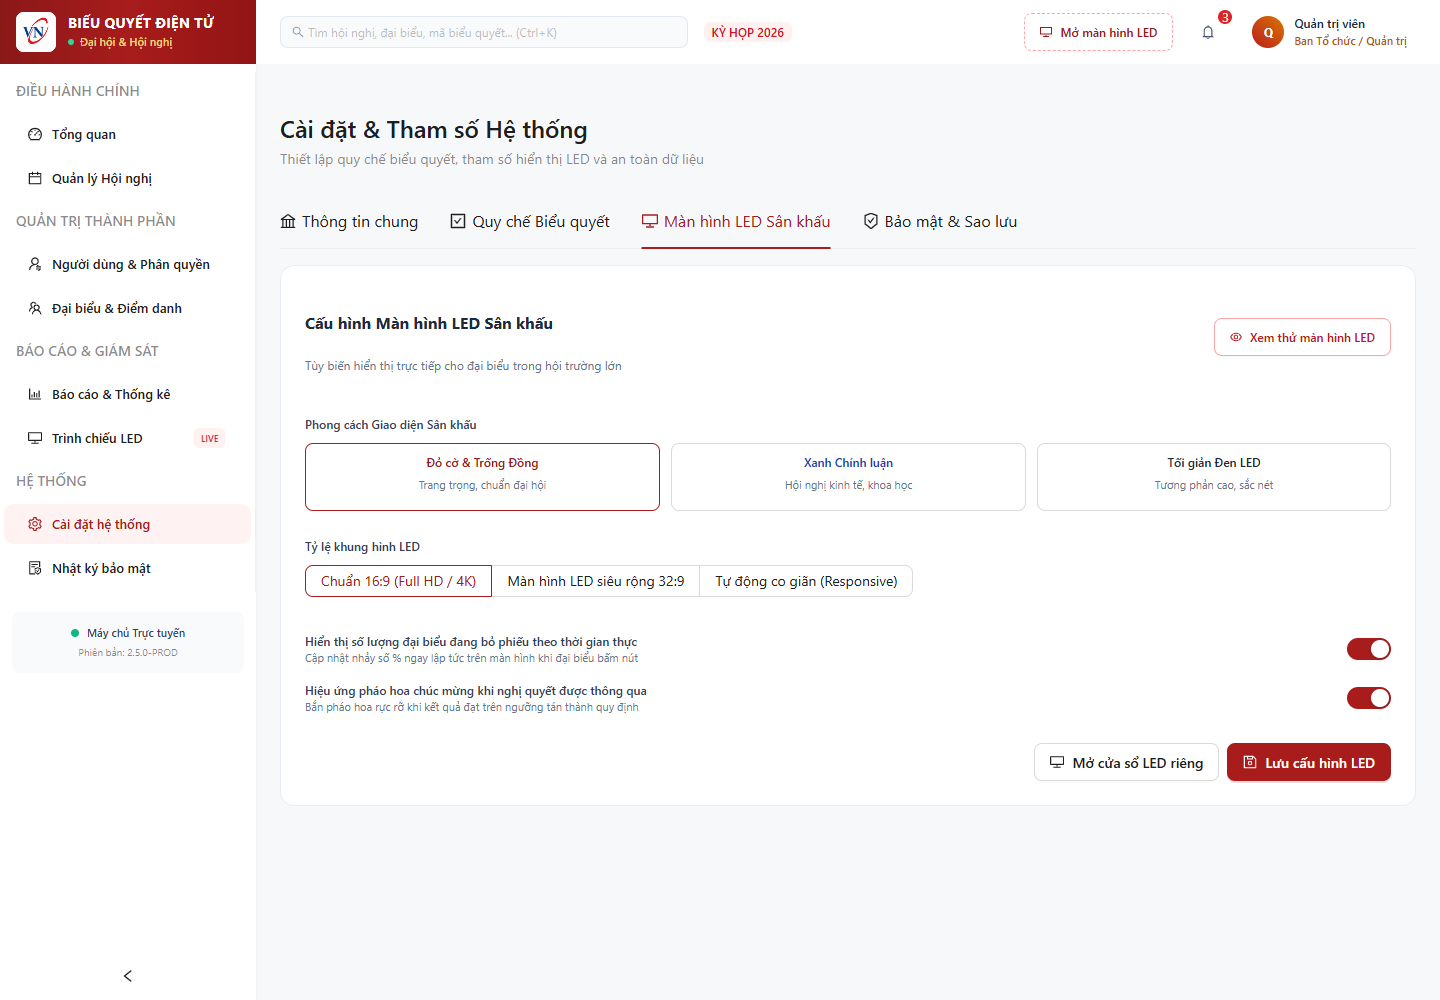Click the Tổng quan gauge icon
The width and height of the screenshot is (1440, 1000).
[35, 134]
